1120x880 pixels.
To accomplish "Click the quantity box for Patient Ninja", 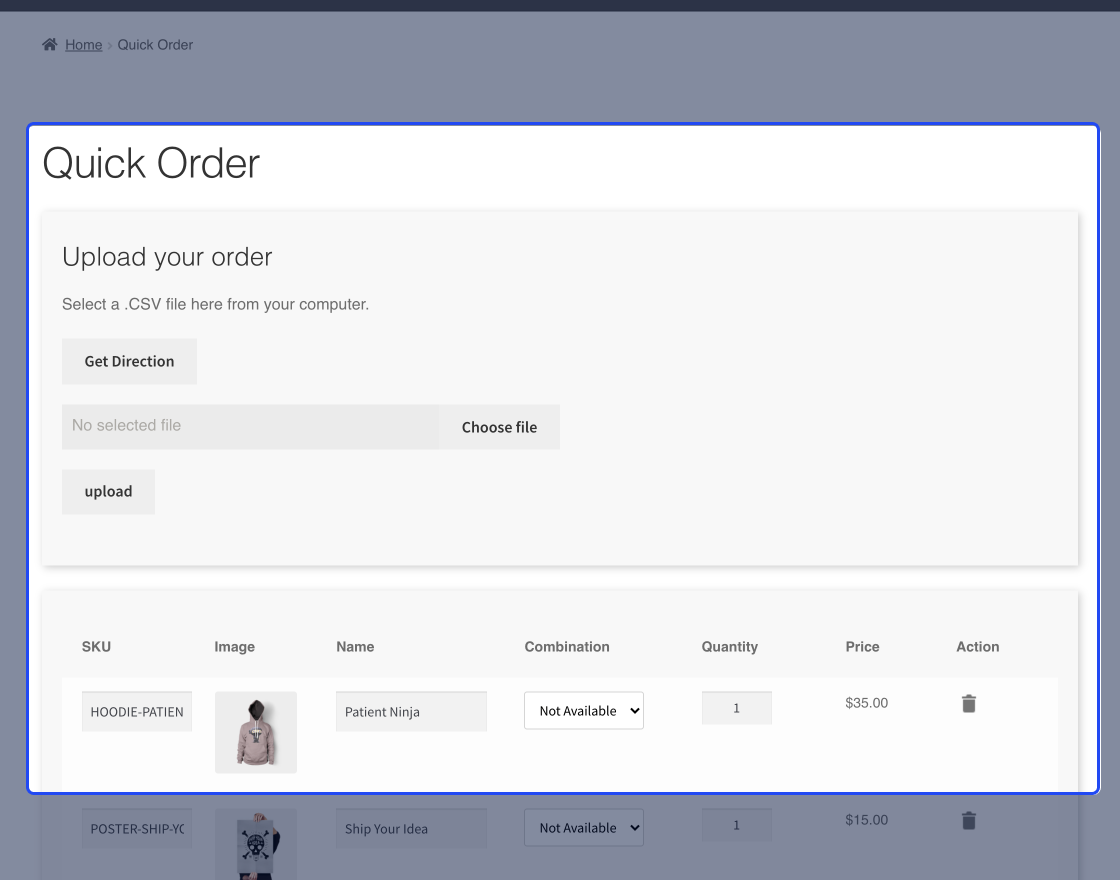I will click(x=736, y=707).
